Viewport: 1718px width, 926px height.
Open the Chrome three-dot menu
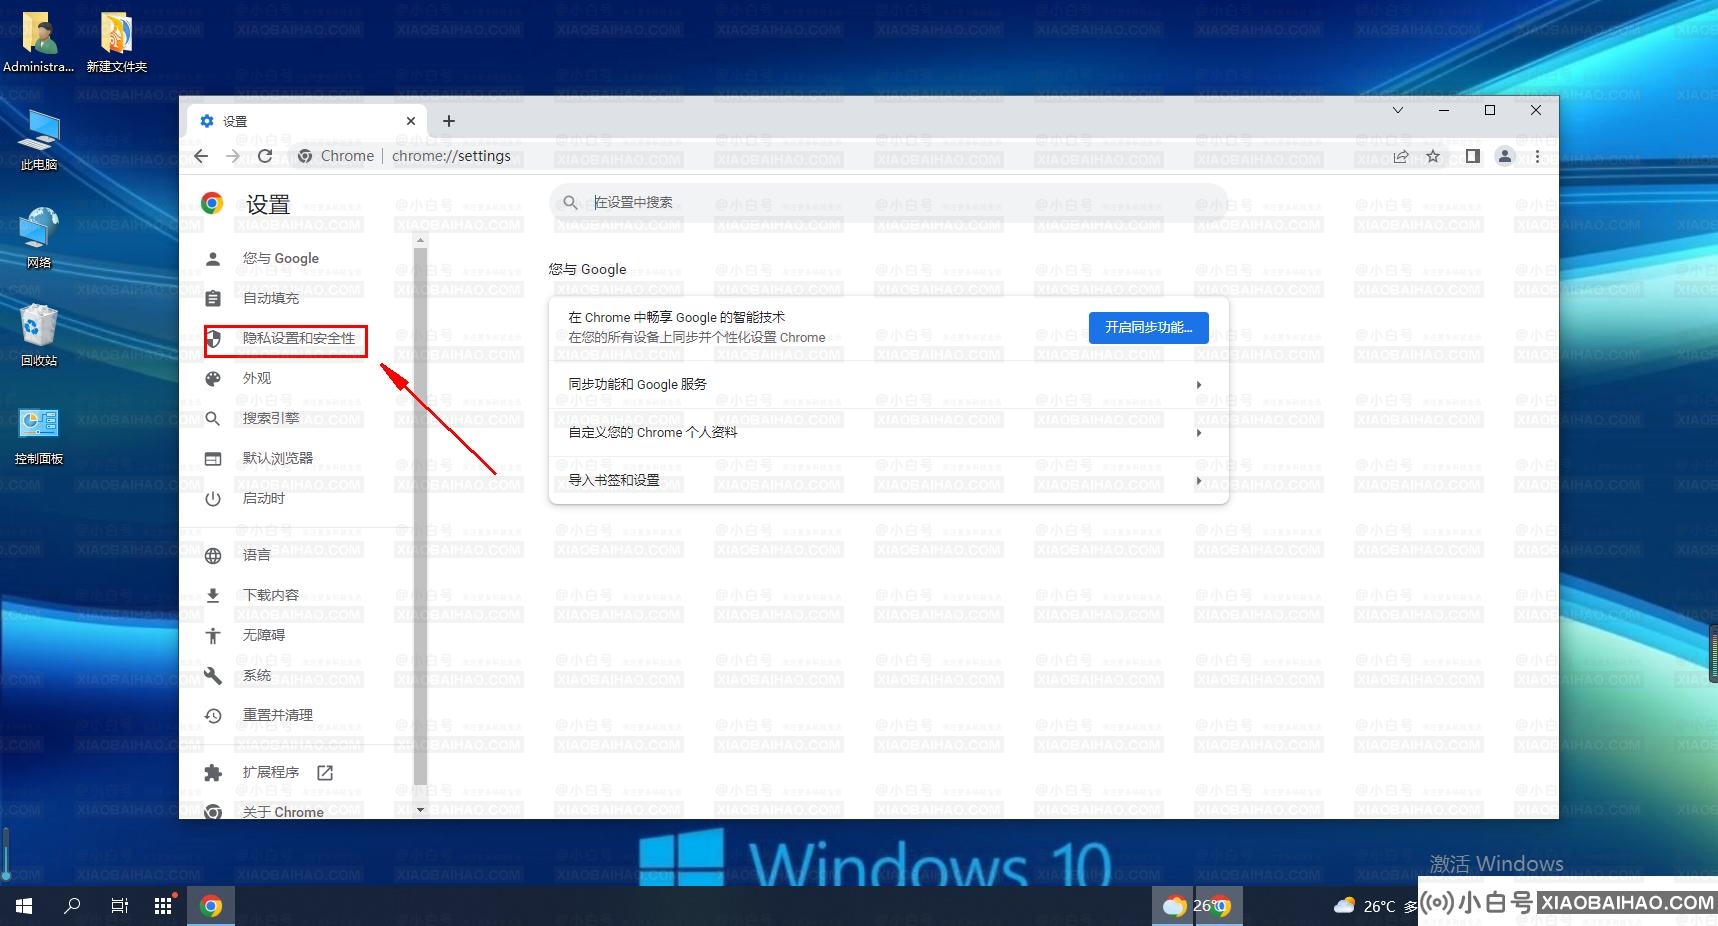pyautogui.click(x=1537, y=156)
